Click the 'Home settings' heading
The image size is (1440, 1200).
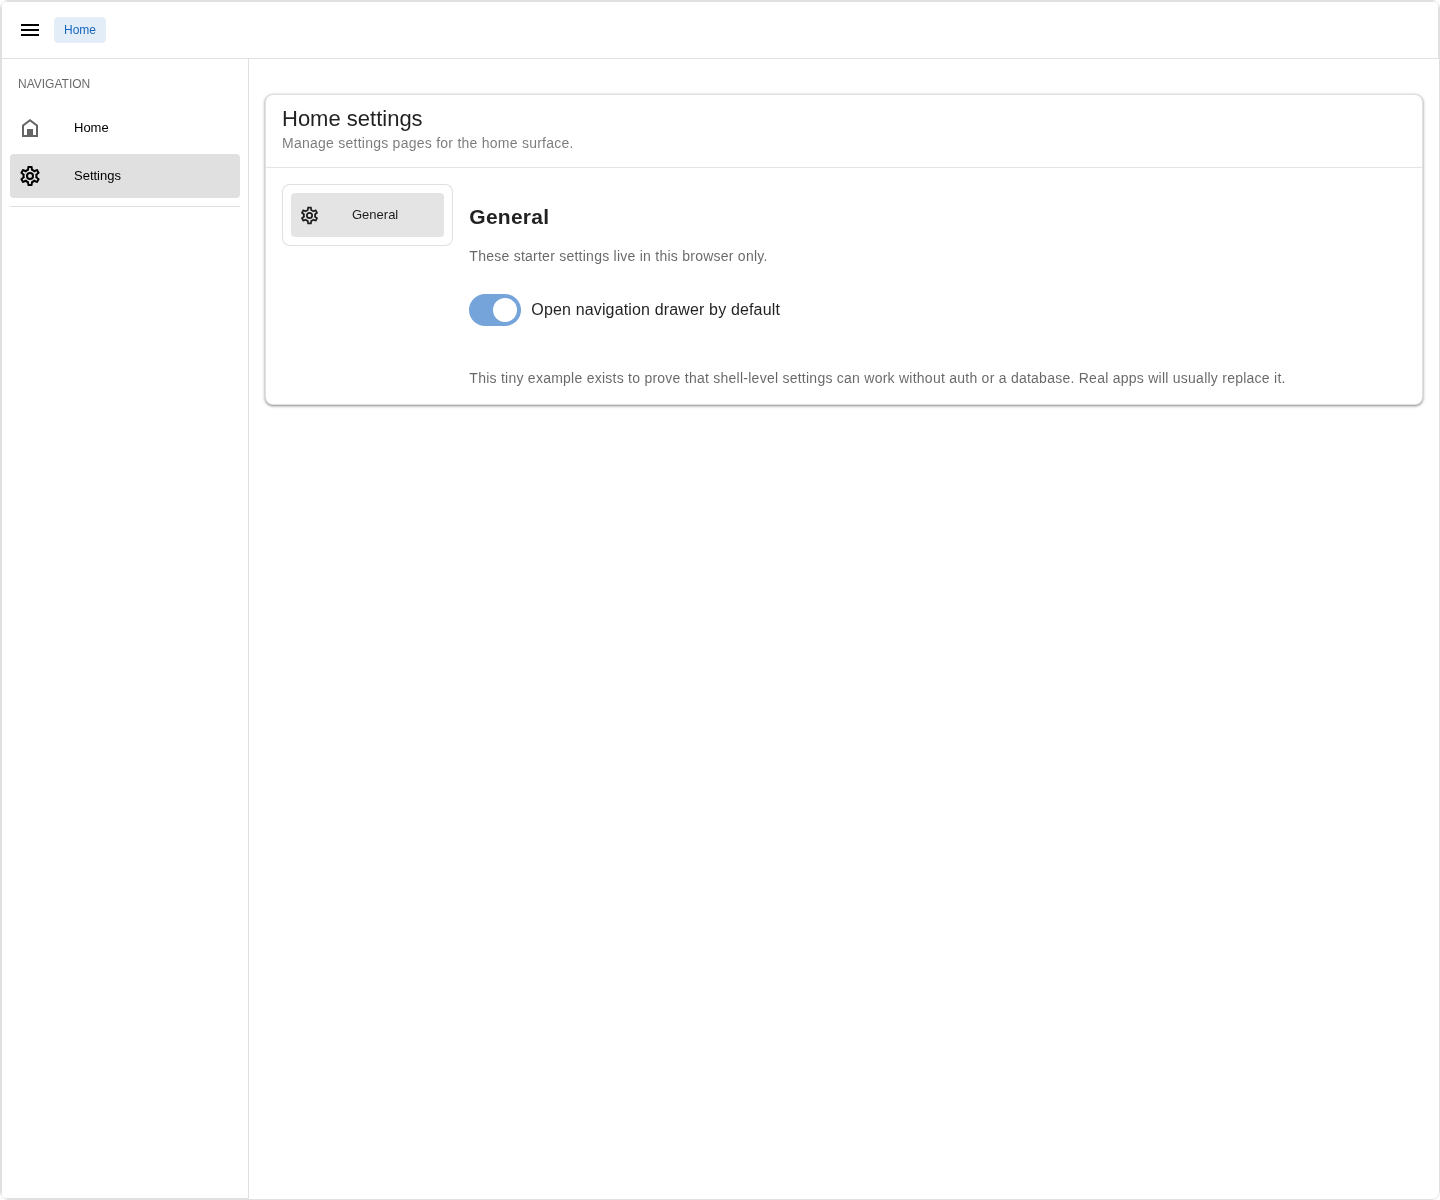[x=352, y=119]
